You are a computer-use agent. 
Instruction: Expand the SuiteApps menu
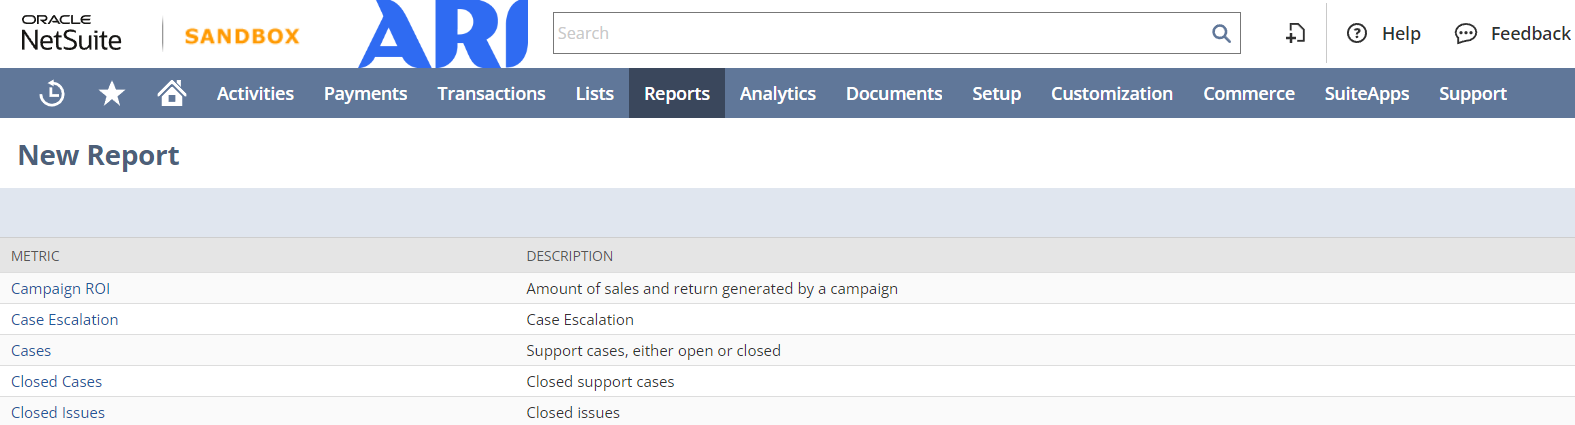click(1367, 94)
